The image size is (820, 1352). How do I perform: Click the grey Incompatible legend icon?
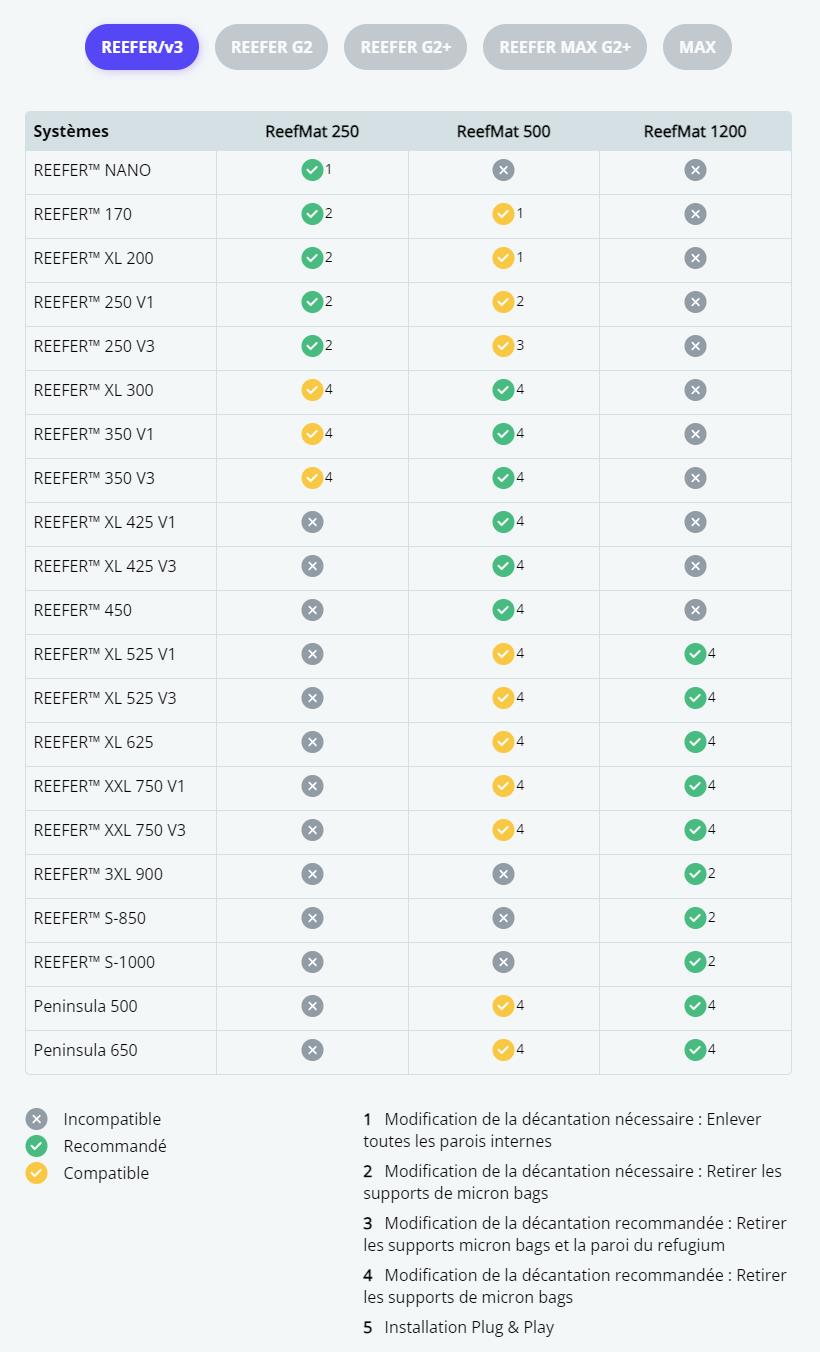37,1119
